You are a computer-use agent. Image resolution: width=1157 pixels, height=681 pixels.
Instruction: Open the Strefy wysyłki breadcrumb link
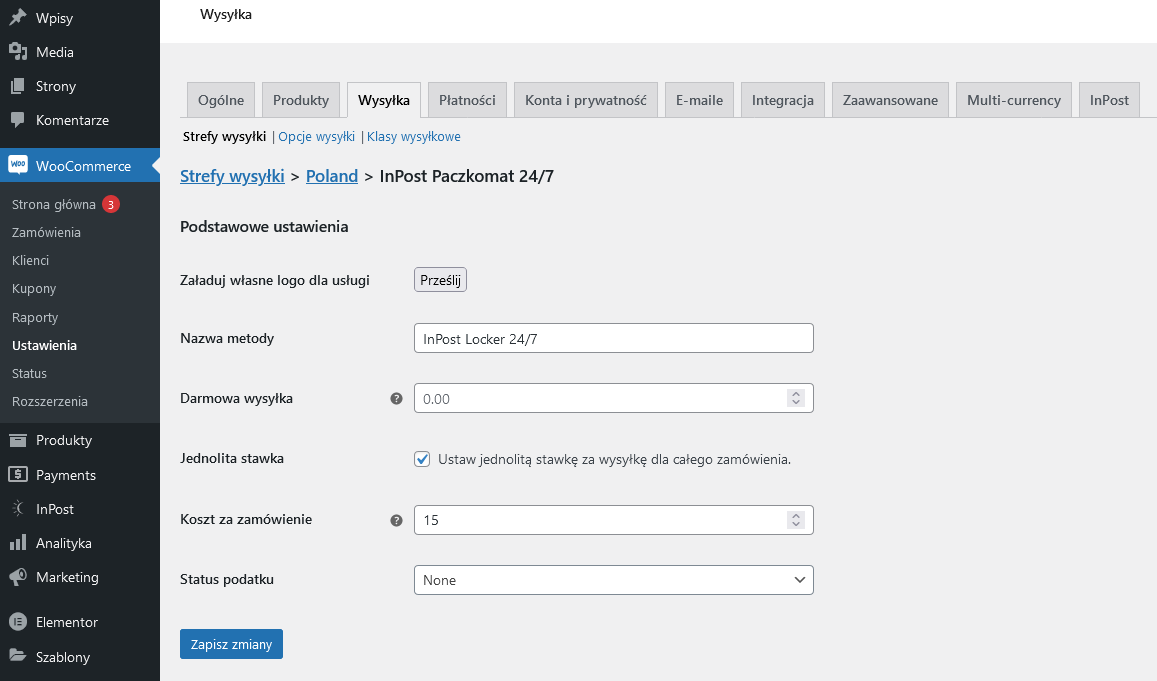[x=232, y=176]
